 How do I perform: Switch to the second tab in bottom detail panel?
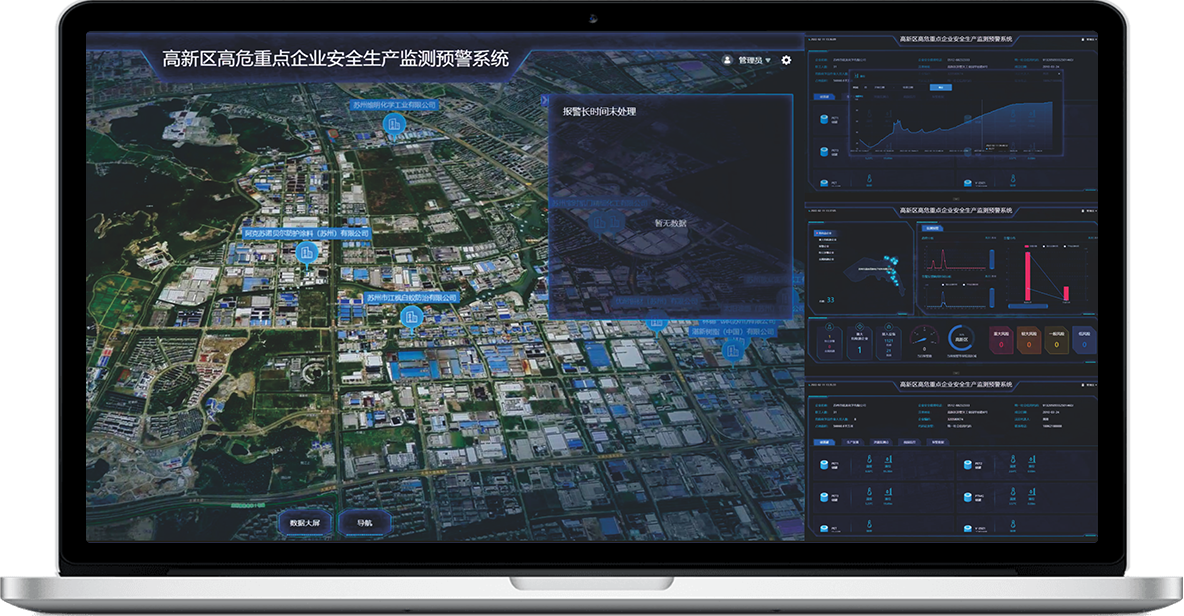click(855, 441)
